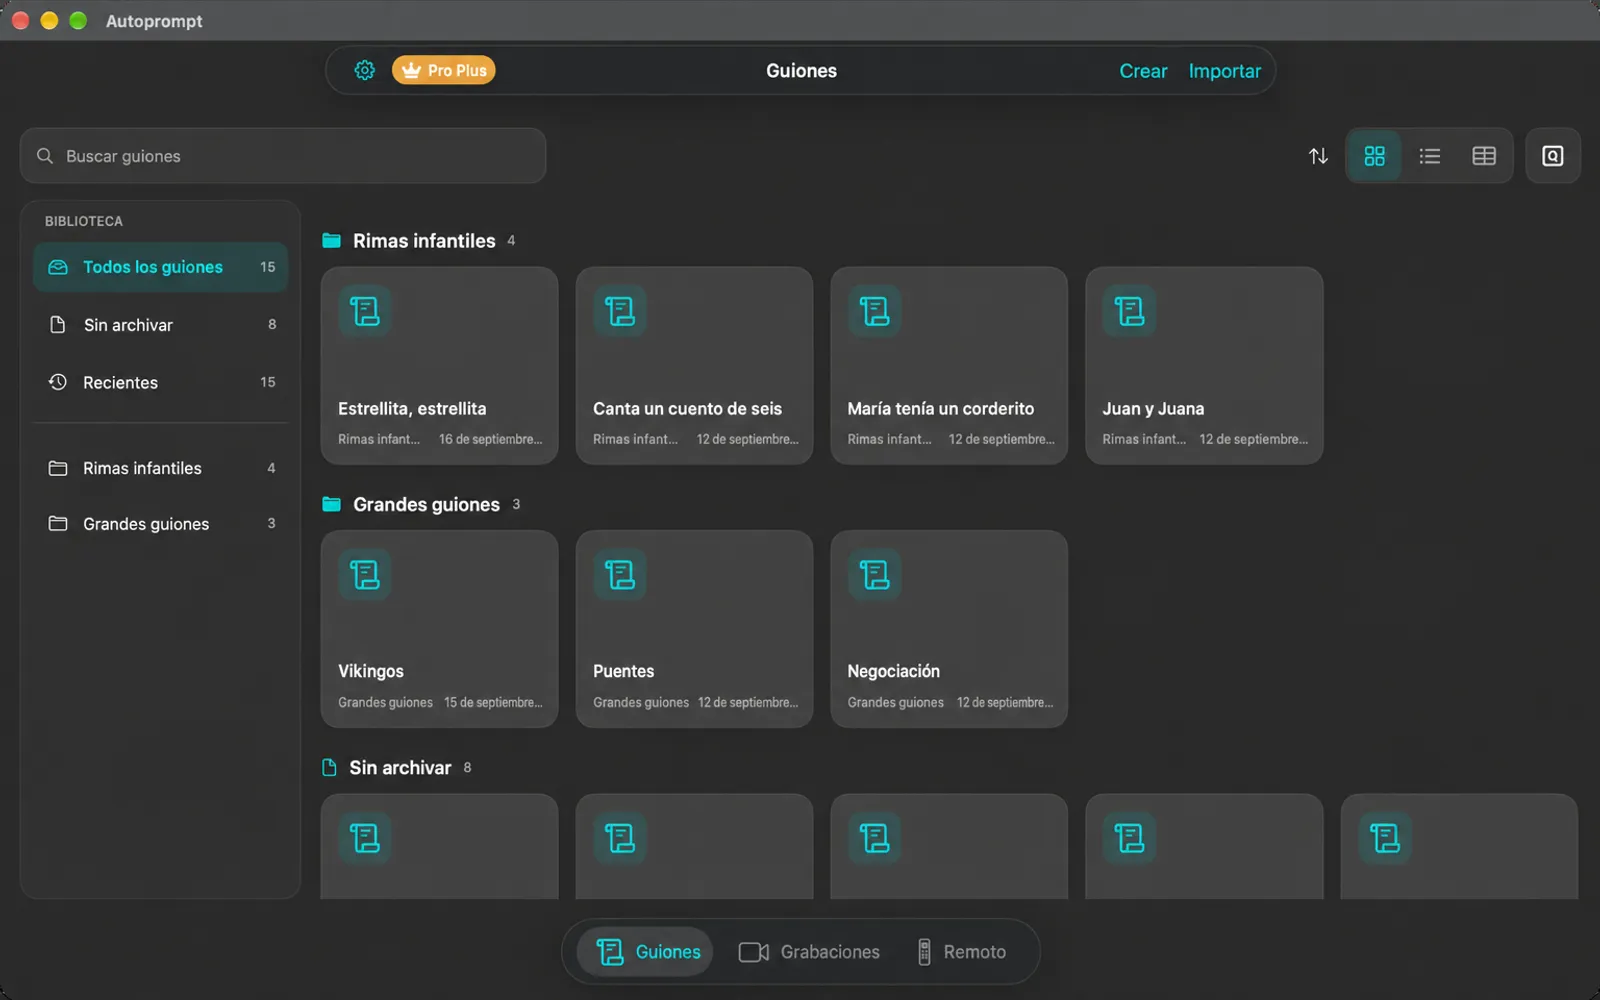This screenshot has width=1600, height=1000.
Task: Click the count 15 beside Recientes
Action: (268, 382)
